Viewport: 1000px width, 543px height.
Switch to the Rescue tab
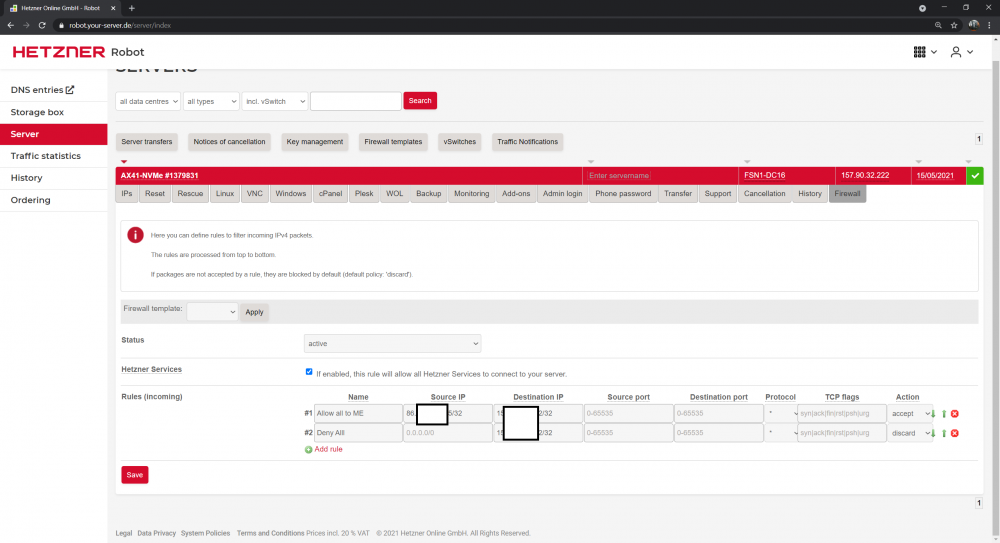click(190, 194)
